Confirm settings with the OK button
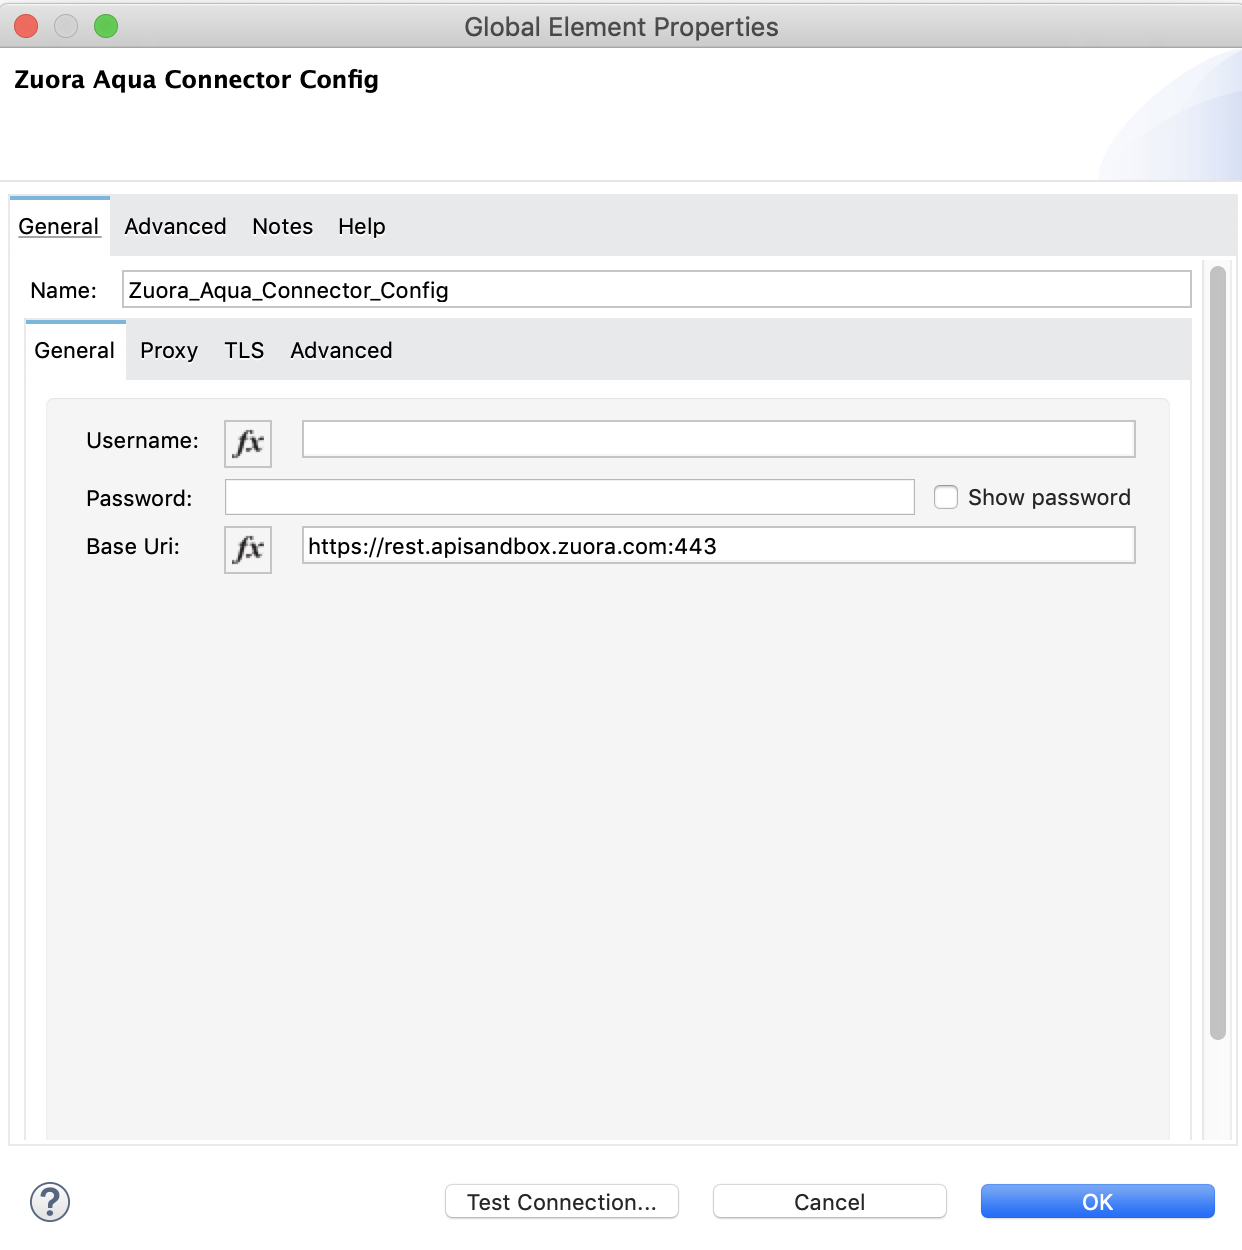The width and height of the screenshot is (1242, 1250). click(1097, 1201)
